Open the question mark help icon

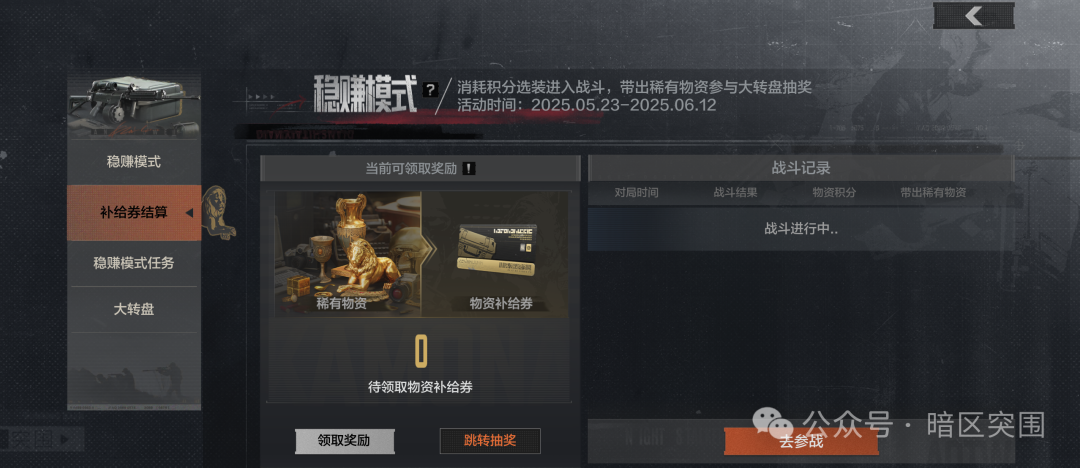pos(430,89)
